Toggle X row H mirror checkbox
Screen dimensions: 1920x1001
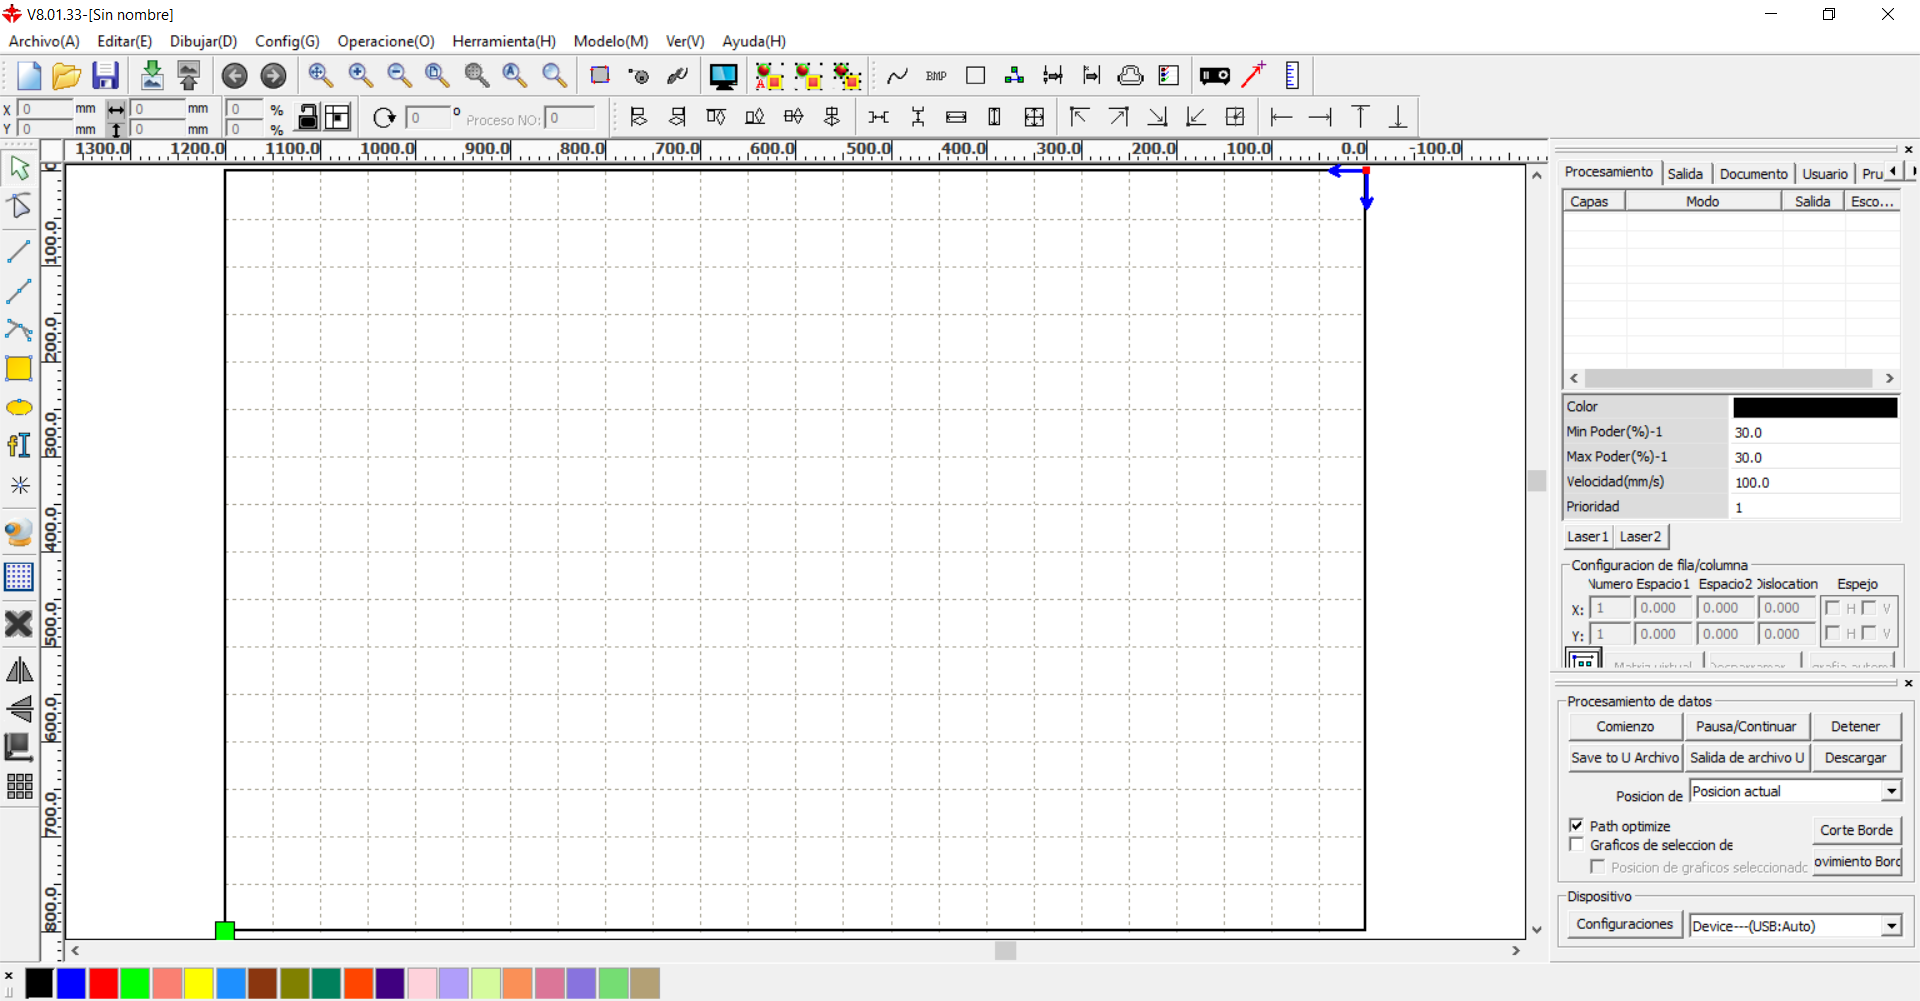pyautogui.click(x=1832, y=608)
